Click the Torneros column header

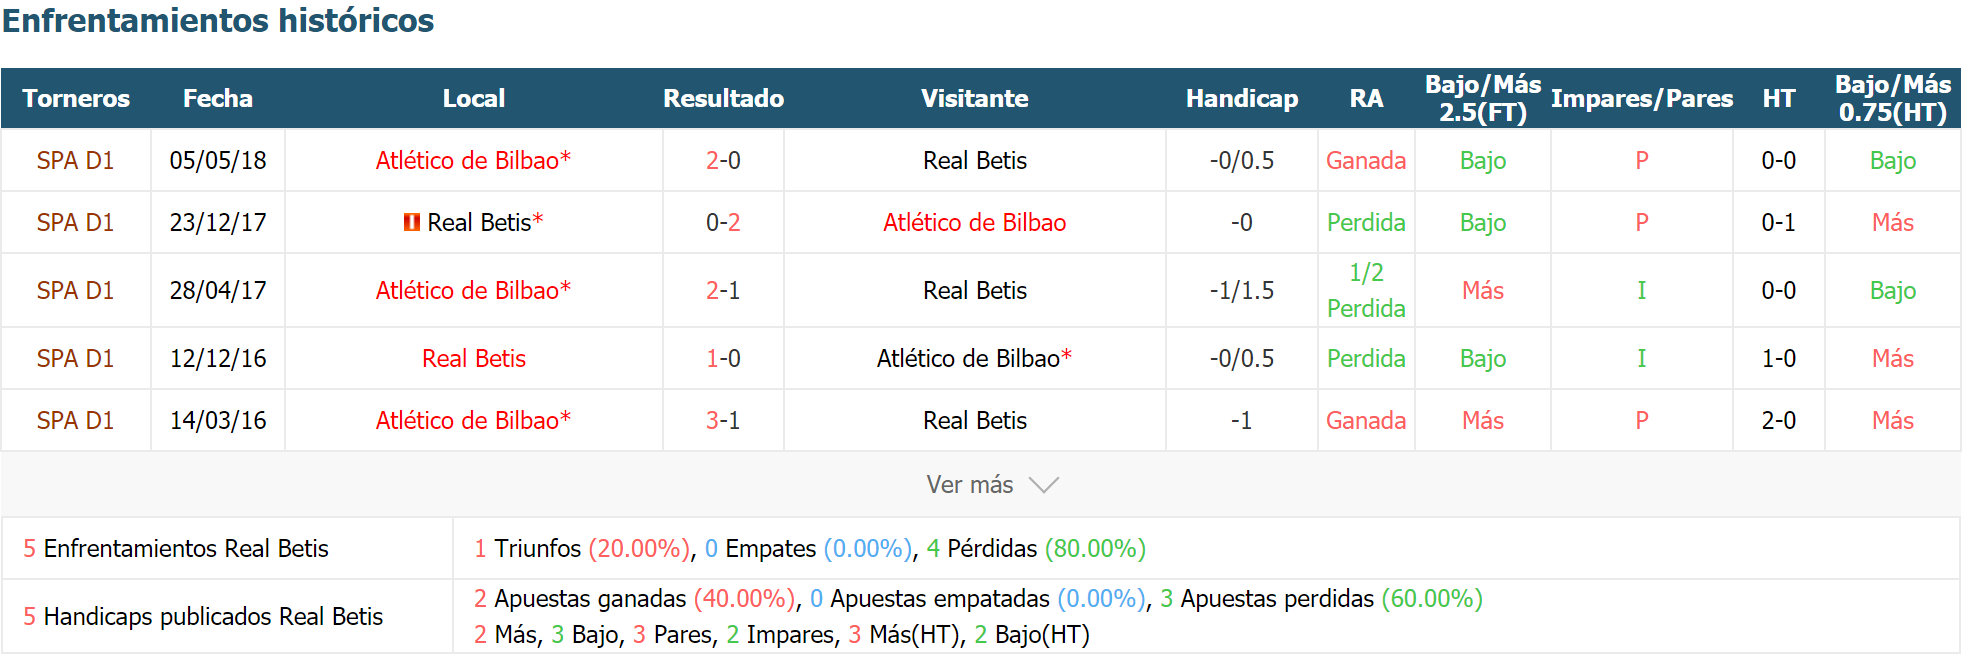click(76, 98)
